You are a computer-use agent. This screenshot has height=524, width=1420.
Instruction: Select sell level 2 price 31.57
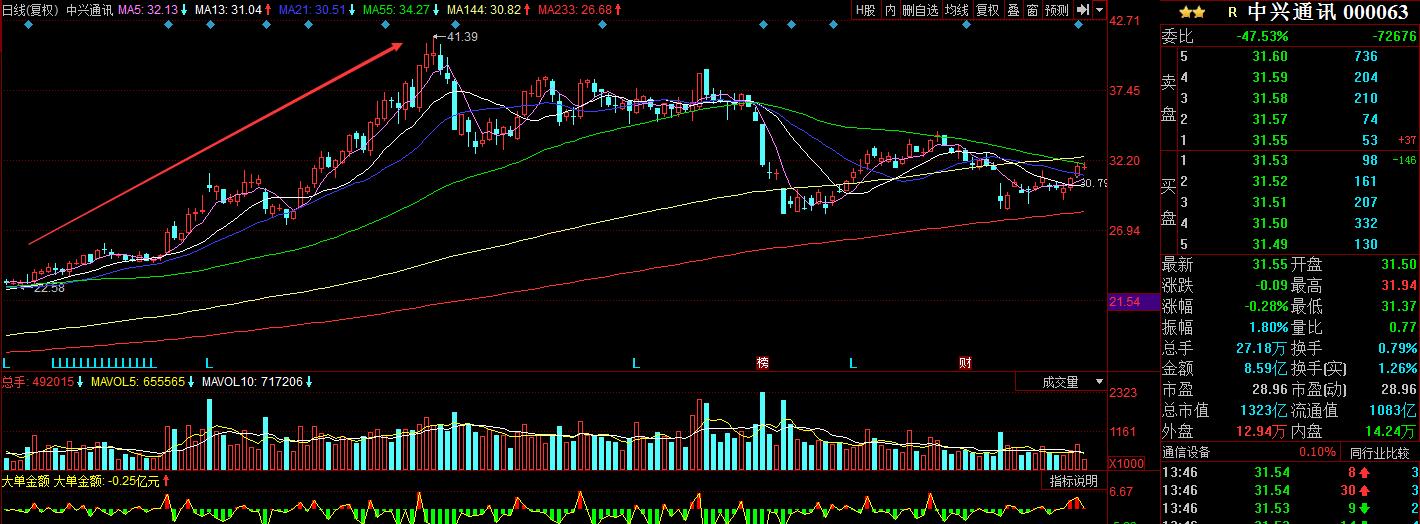(x=1270, y=120)
